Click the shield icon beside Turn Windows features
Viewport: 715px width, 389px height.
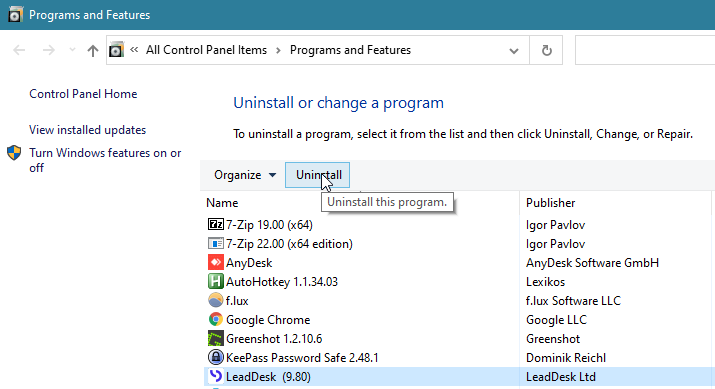[x=14, y=153]
